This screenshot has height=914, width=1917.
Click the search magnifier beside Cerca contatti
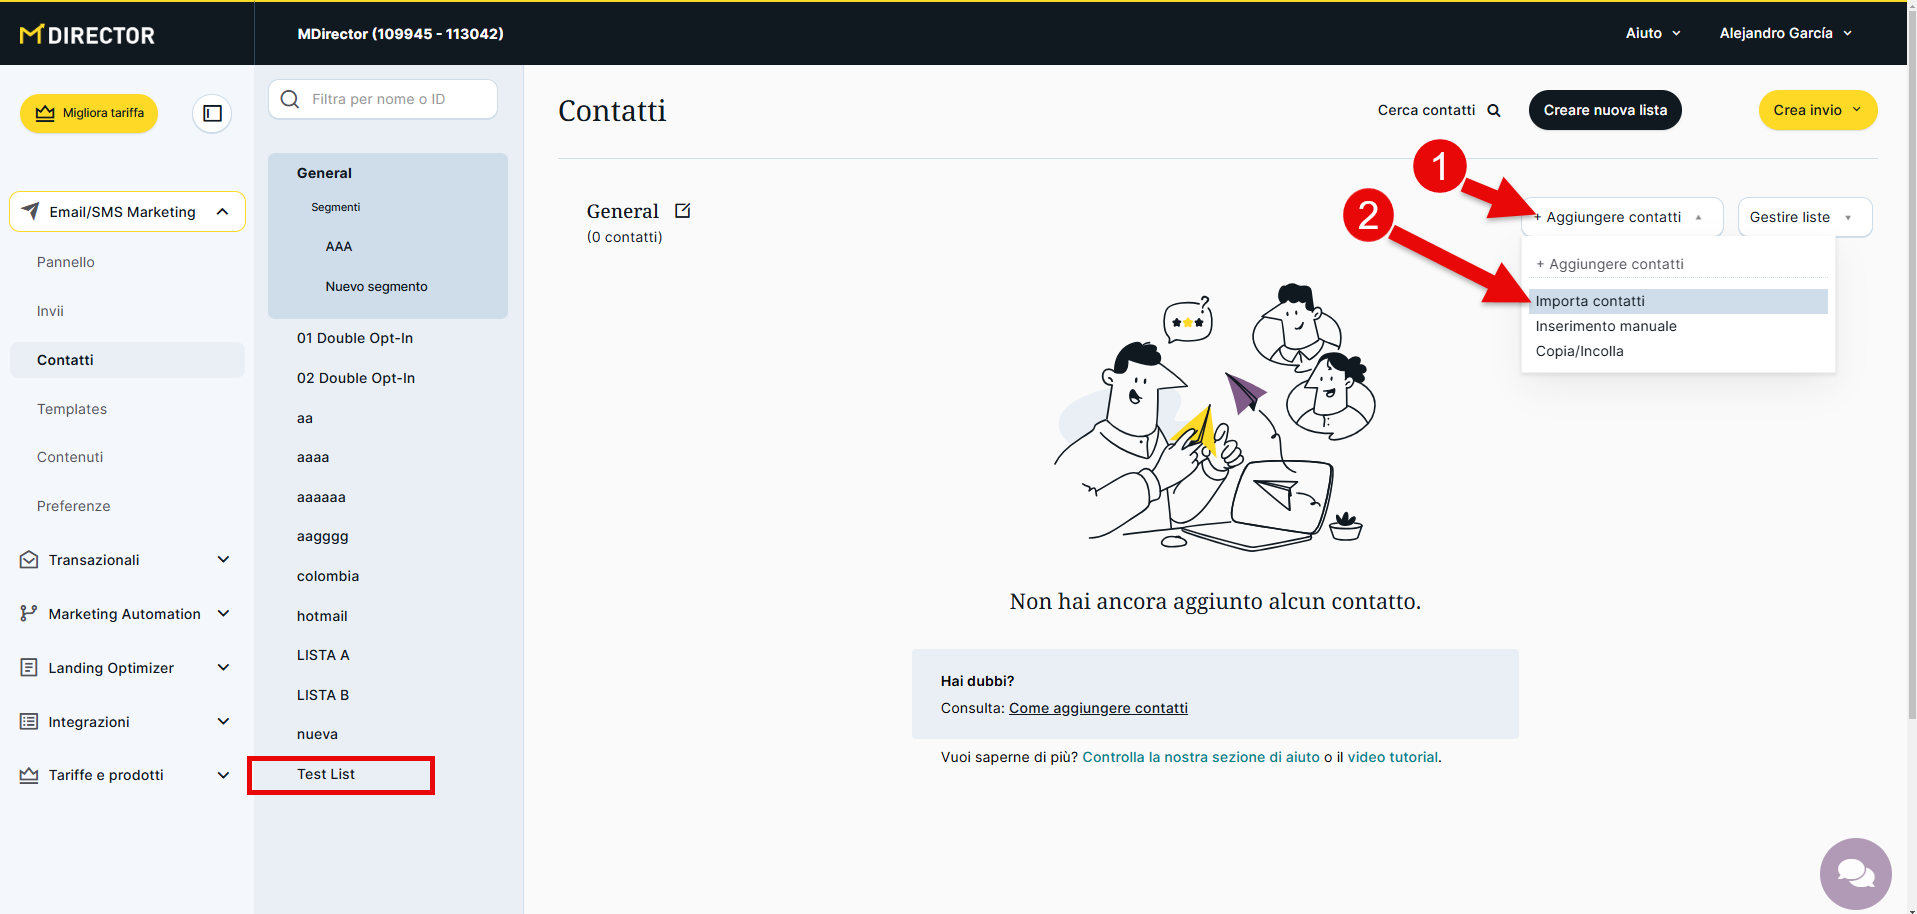pyautogui.click(x=1494, y=111)
